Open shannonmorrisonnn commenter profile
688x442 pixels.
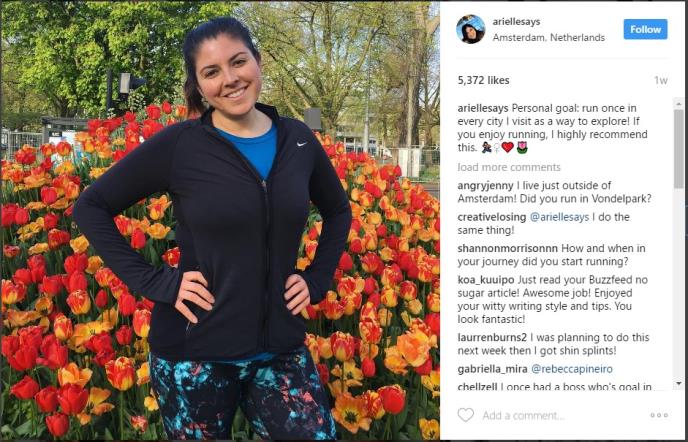tap(508, 248)
